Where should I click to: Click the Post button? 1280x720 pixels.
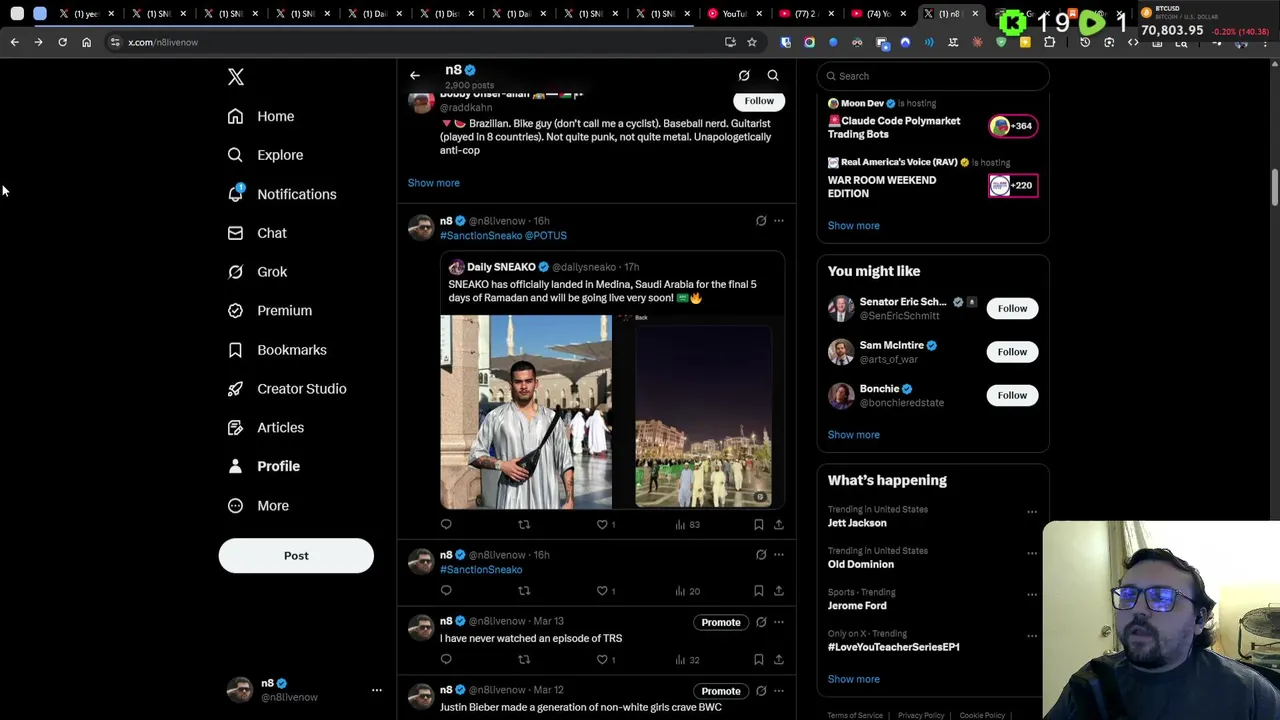[296, 556]
